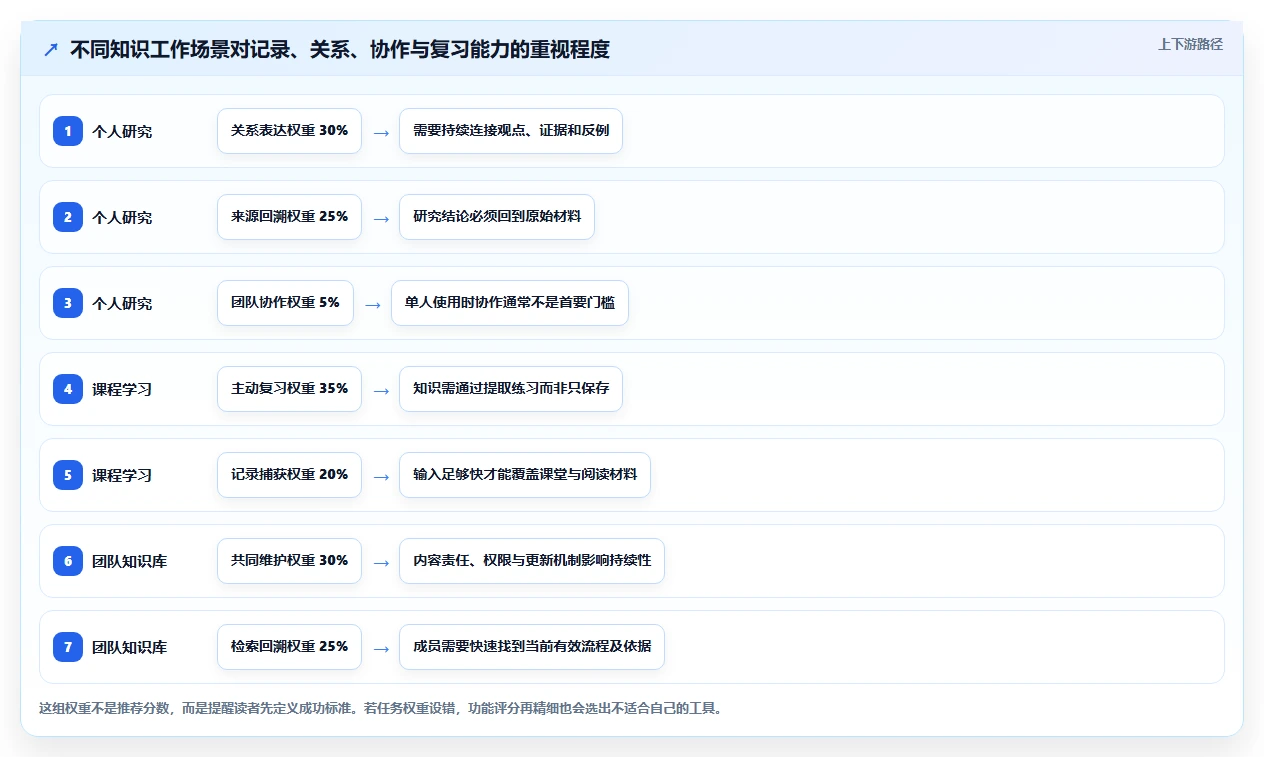Click the number 7 badge

coord(68,647)
